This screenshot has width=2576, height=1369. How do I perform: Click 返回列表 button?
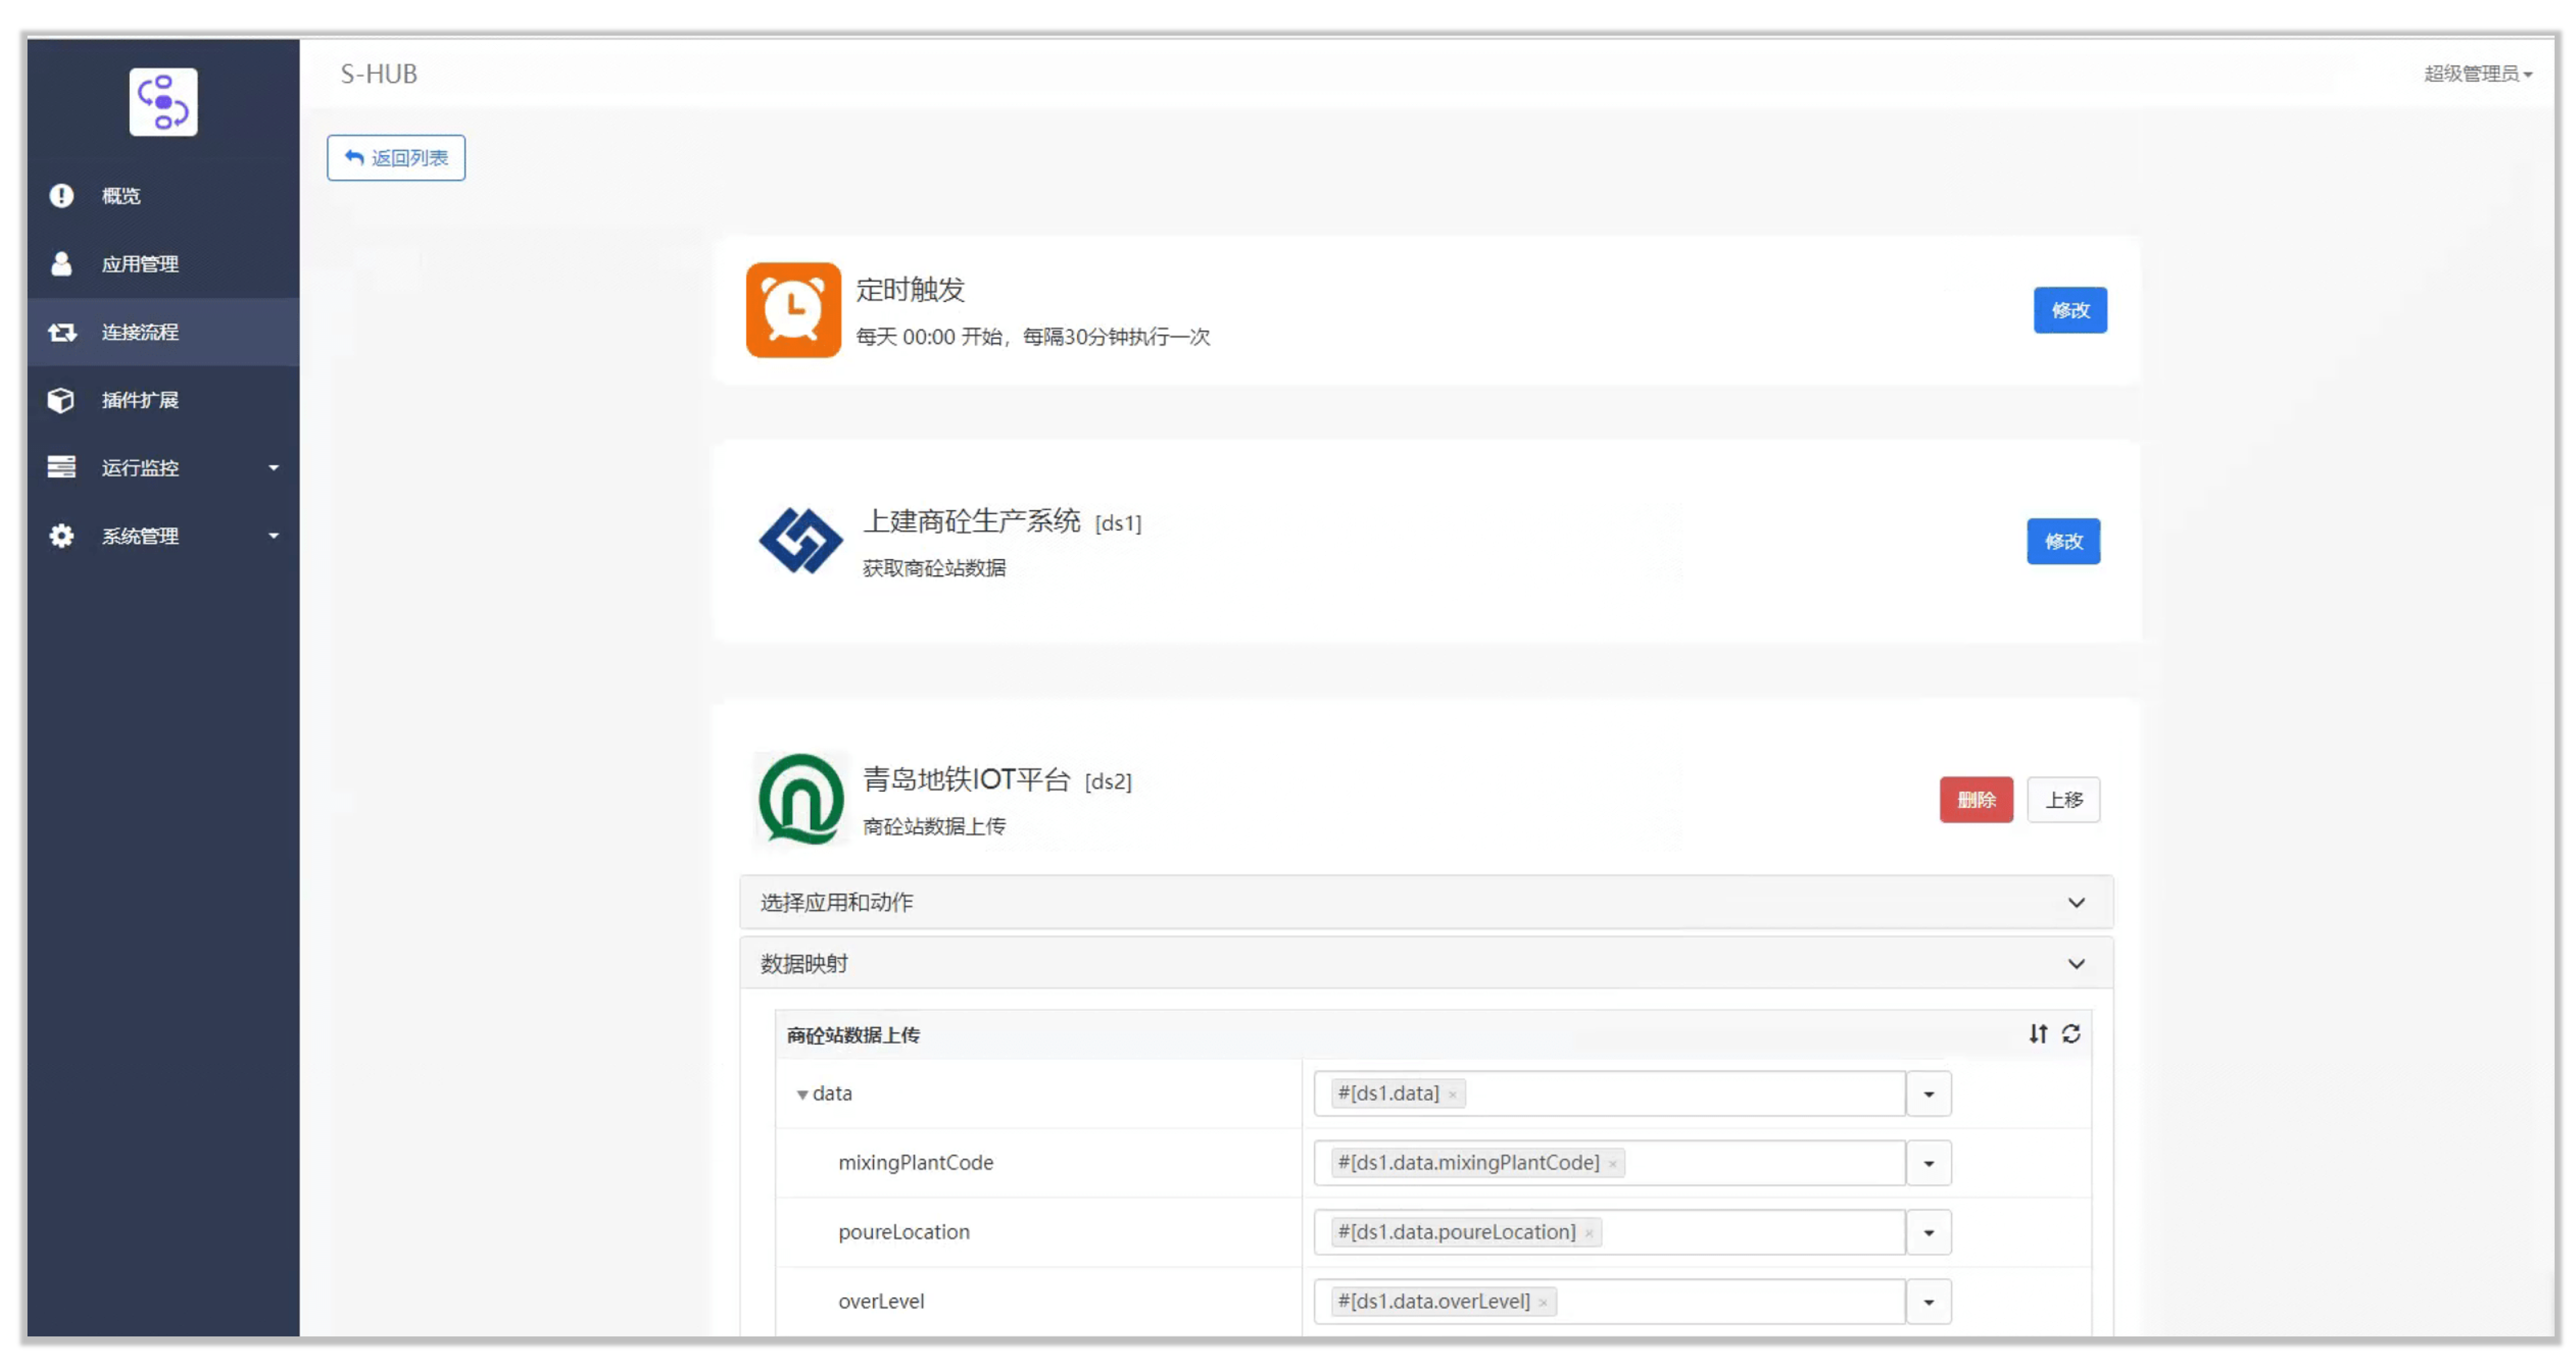point(396,158)
